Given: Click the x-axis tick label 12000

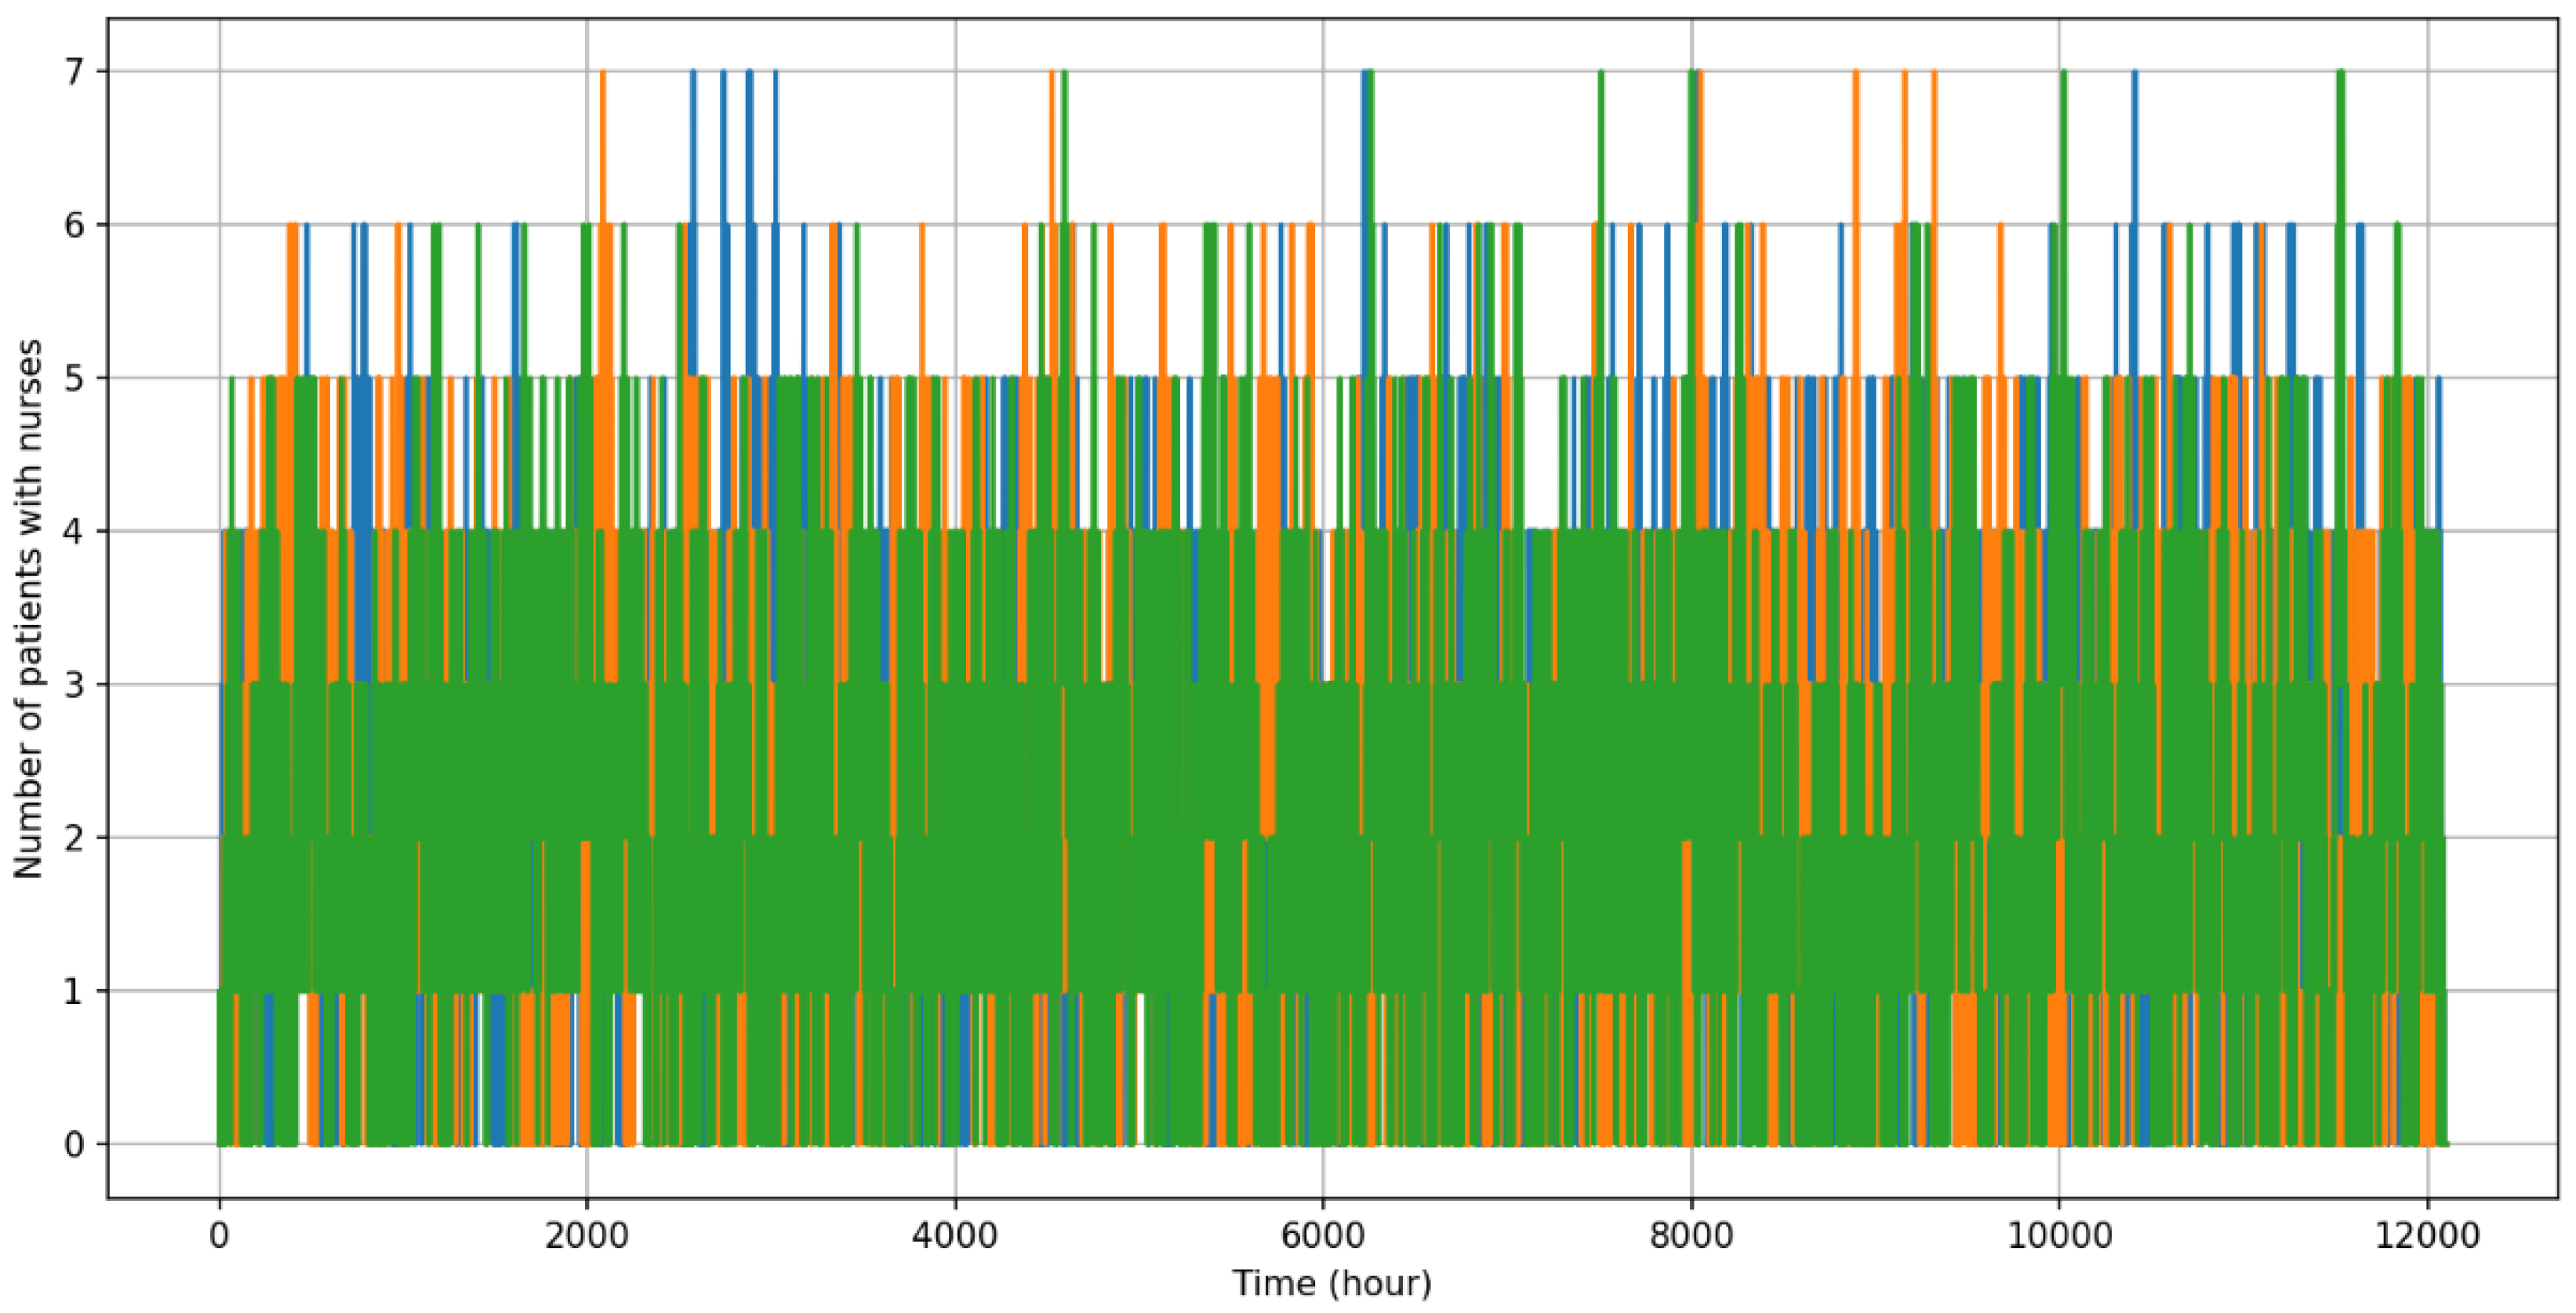Looking at the screenshot, I should pos(2426,1236).
